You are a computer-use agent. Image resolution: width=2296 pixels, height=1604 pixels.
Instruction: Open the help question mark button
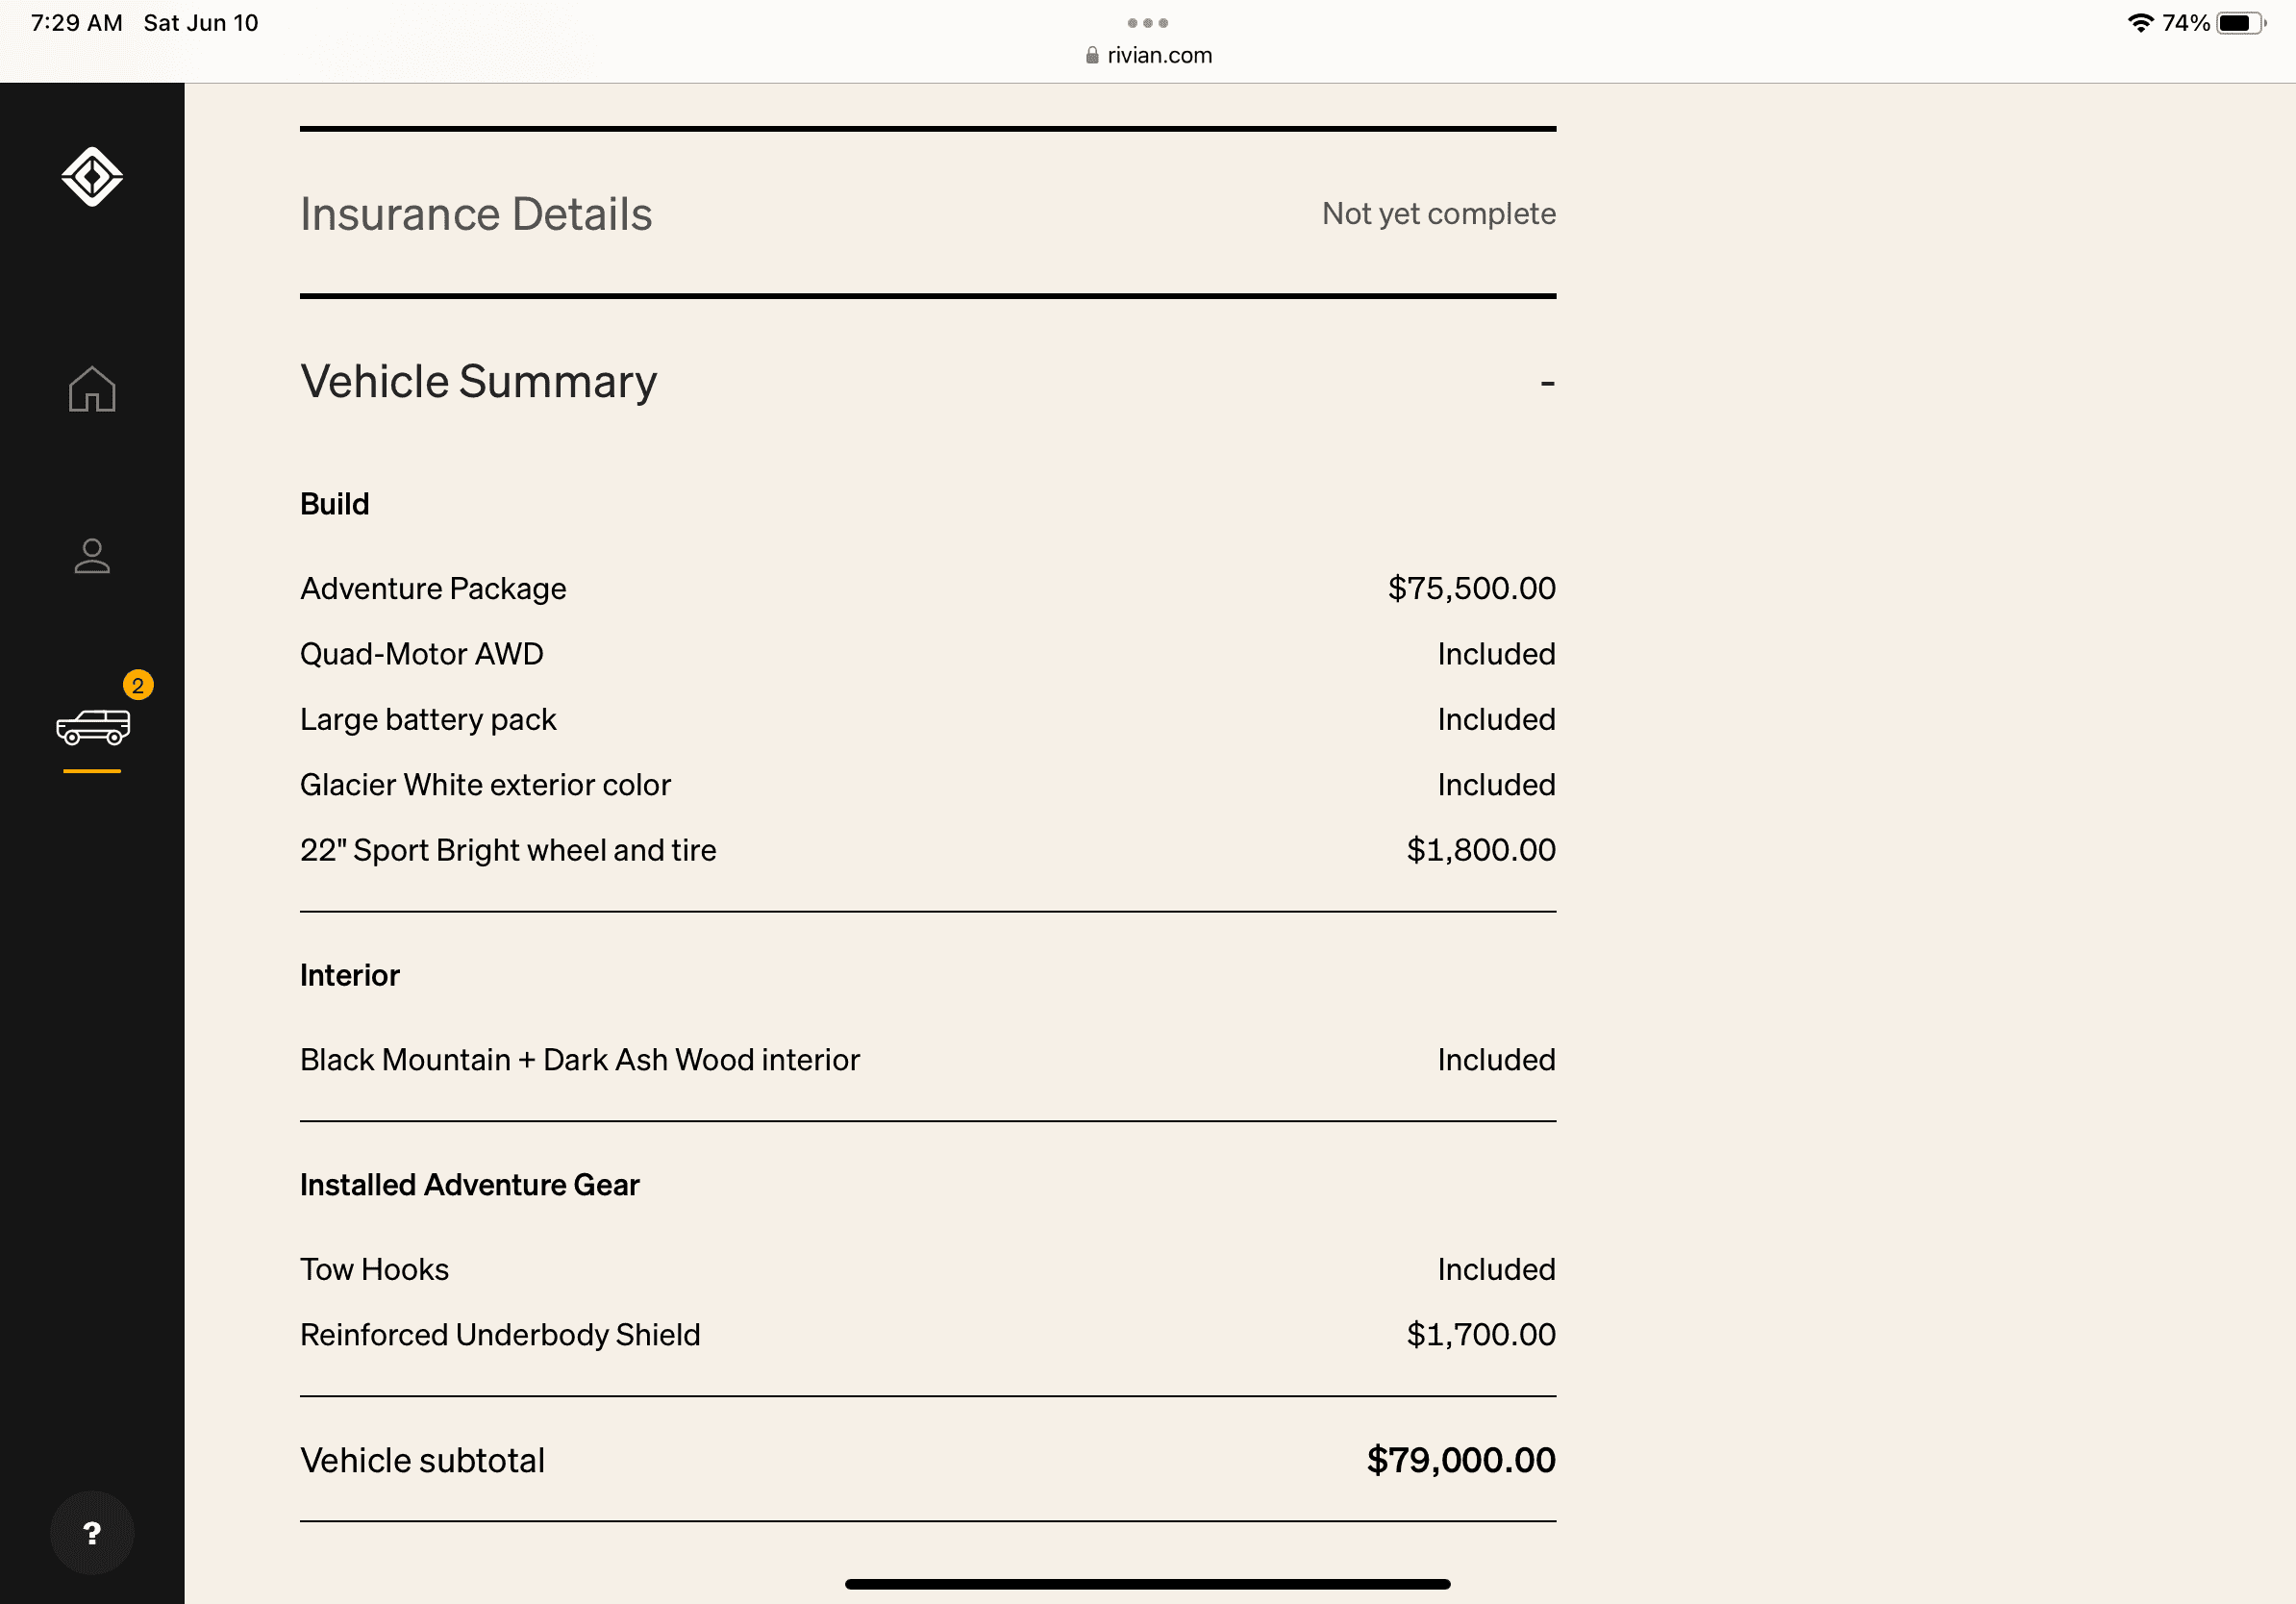point(92,1533)
